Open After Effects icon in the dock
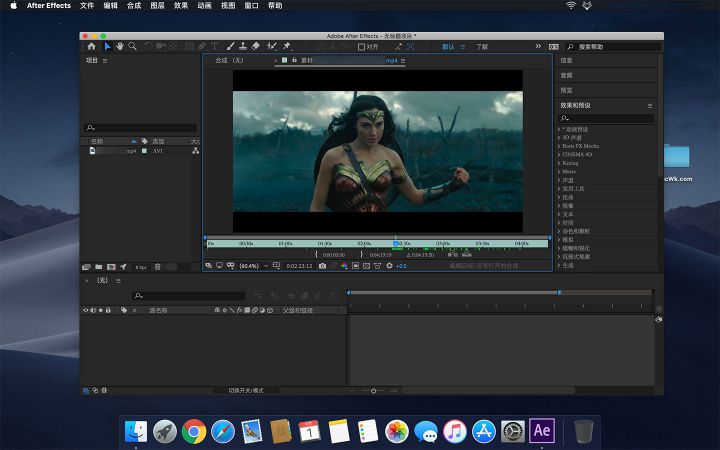Viewport: 720px width, 450px height. coord(542,431)
